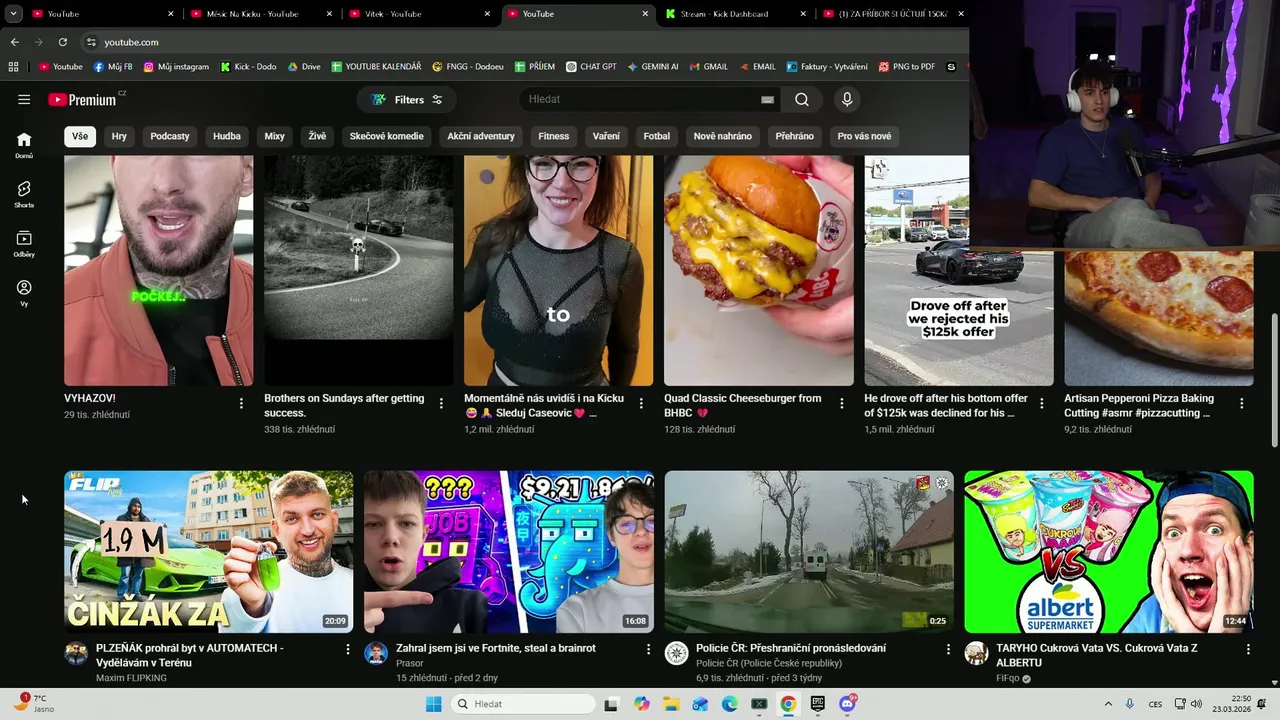Click the magnifier search button

click(x=802, y=99)
